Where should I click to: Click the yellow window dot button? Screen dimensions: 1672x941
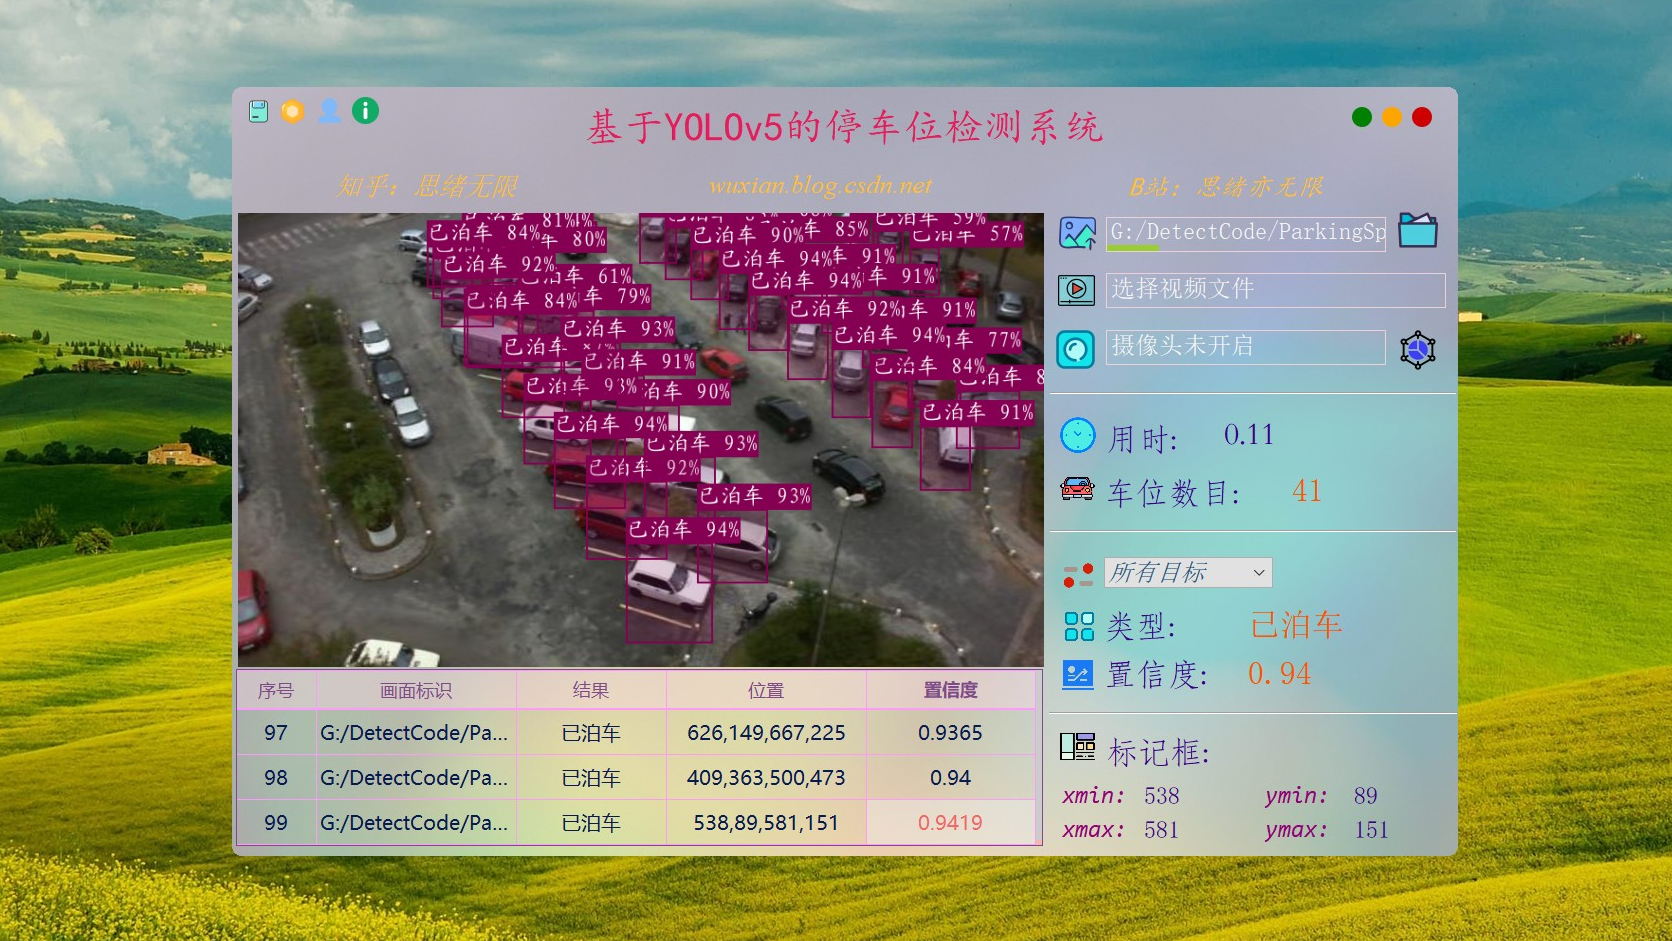[1391, 117]
